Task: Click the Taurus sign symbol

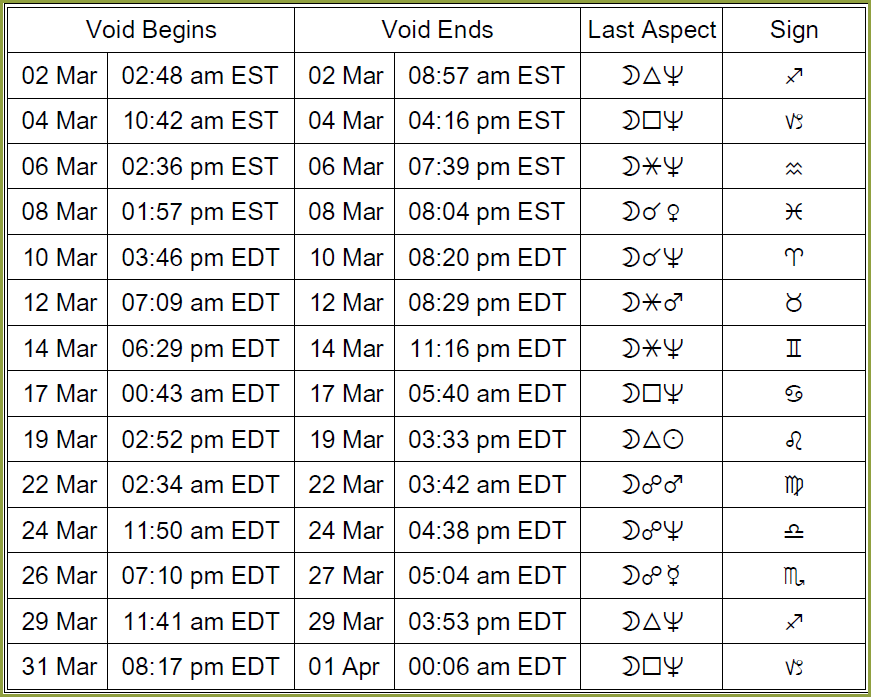Action: (x=794, y=303)
